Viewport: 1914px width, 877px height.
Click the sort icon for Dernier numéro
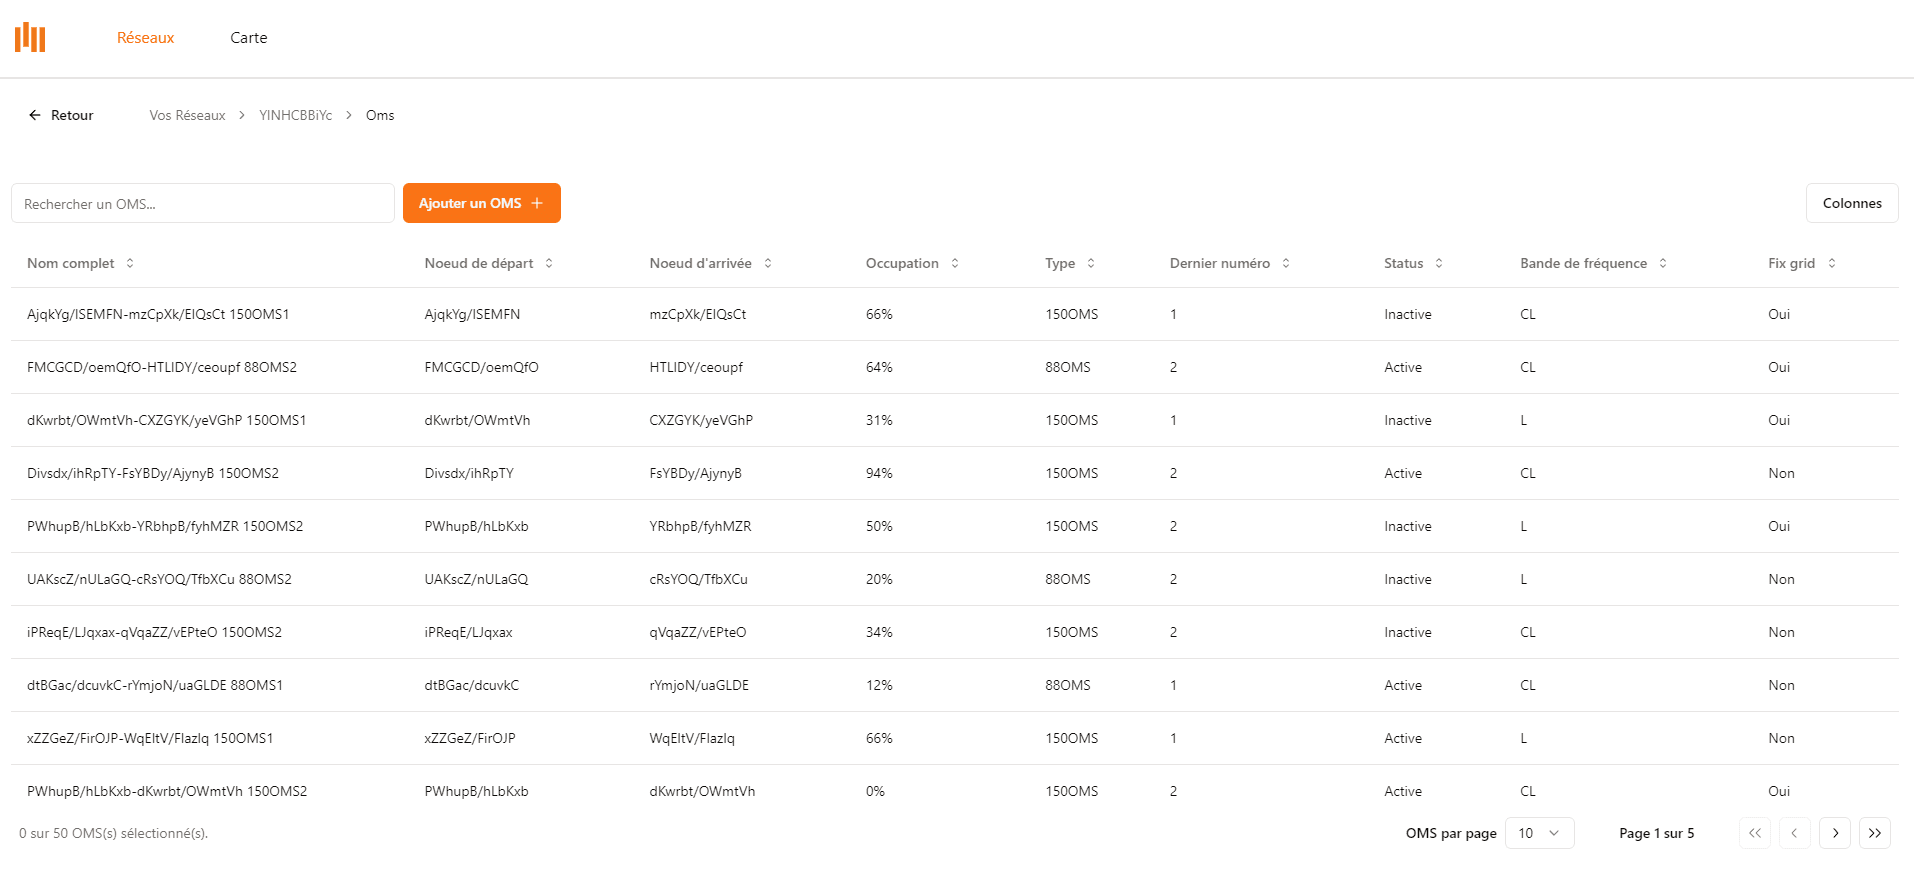click(1286, 263)
